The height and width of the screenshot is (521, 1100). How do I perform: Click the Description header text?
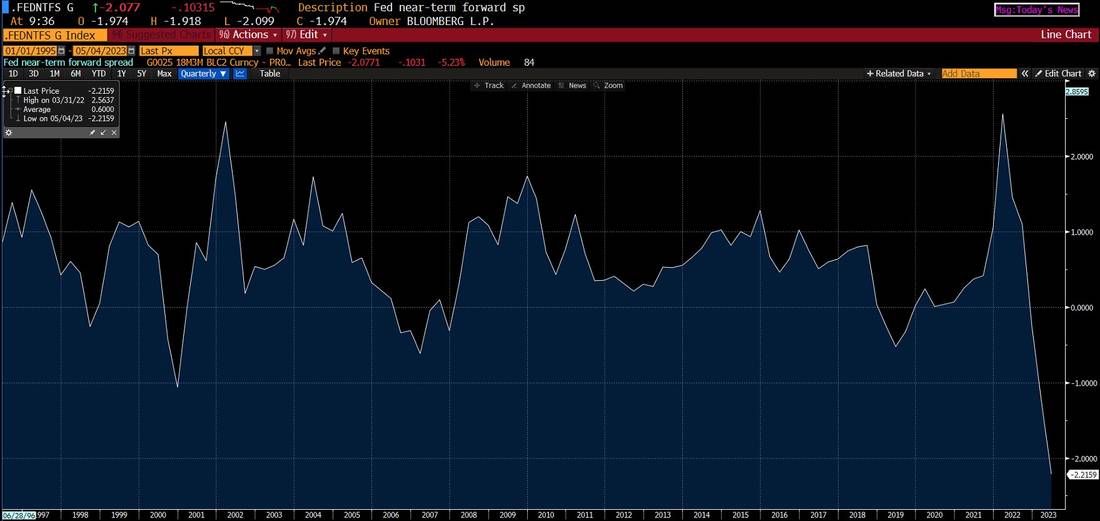point(332,8)
